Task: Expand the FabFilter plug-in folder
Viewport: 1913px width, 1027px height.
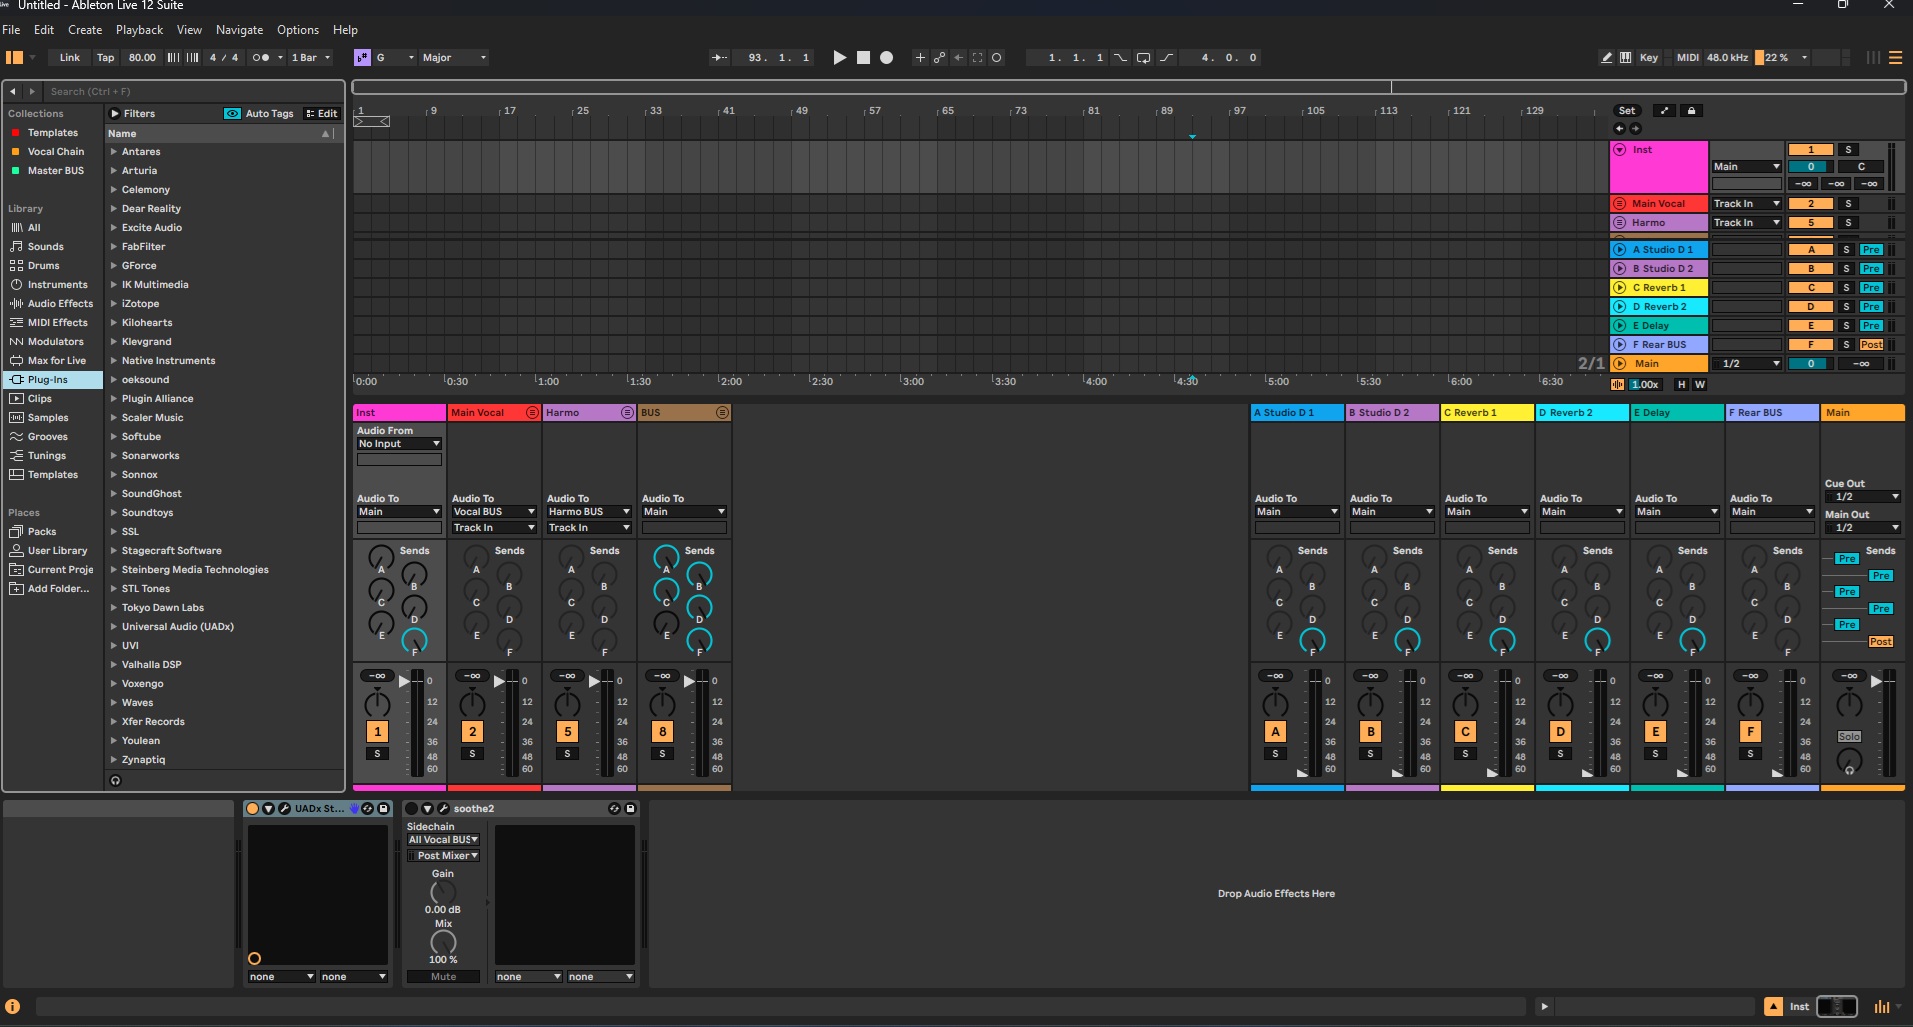Action: pos(113,247)
